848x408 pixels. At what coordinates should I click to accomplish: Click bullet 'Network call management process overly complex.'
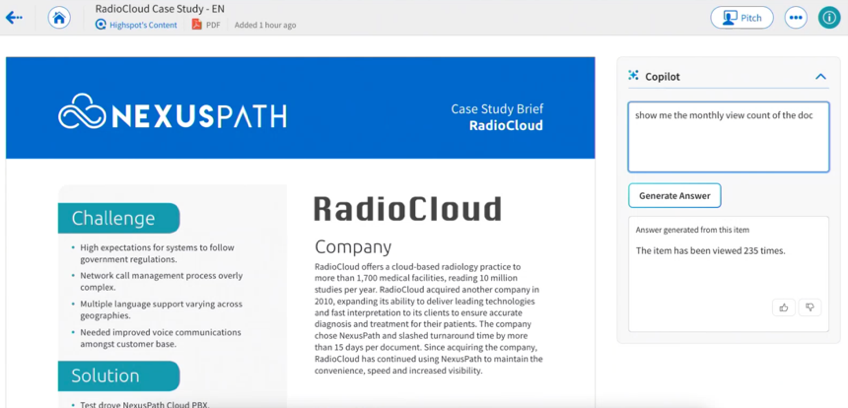pyautogui.click(x=161, y=281)
